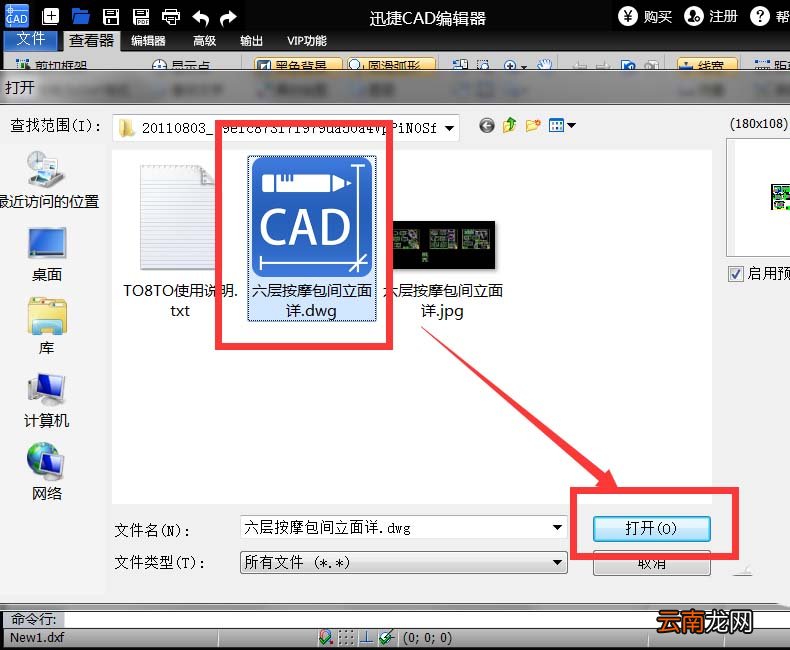This screenshot has width=790, height=650.
Task: Click the 购买 purchase button
Action: click(x=645, y=17)
